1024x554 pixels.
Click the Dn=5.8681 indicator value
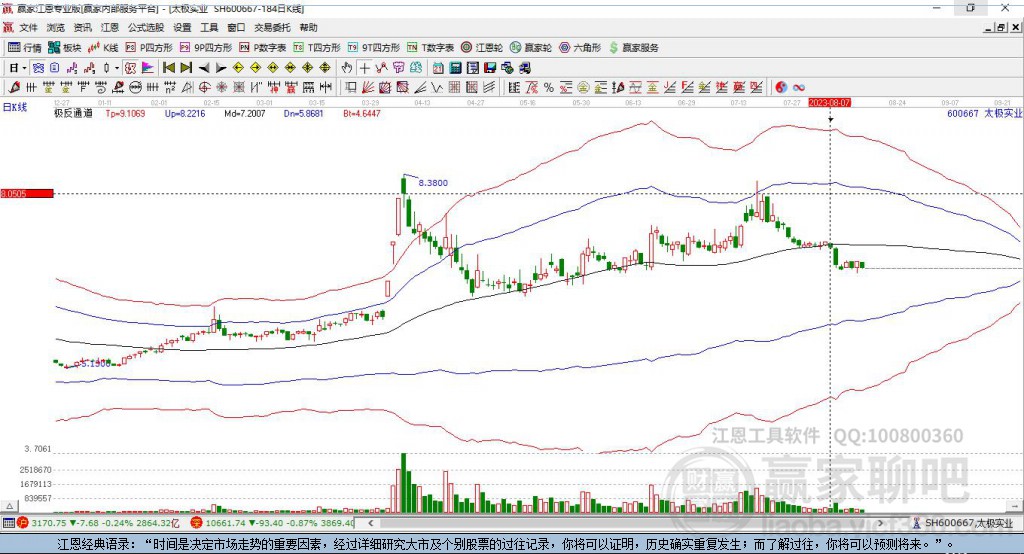pyautogui.click(x=304, y=113)
